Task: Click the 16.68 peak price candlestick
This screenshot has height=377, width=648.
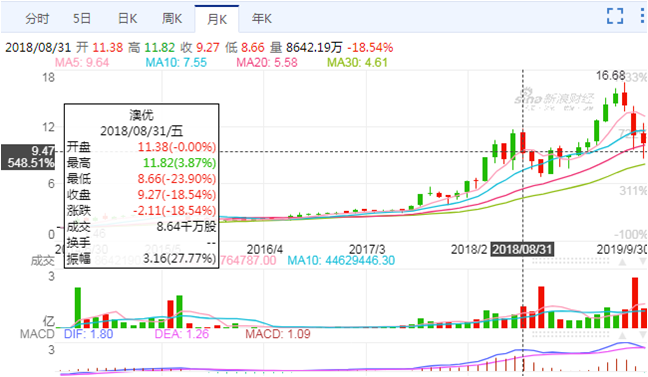Action: tap(624, 98)
